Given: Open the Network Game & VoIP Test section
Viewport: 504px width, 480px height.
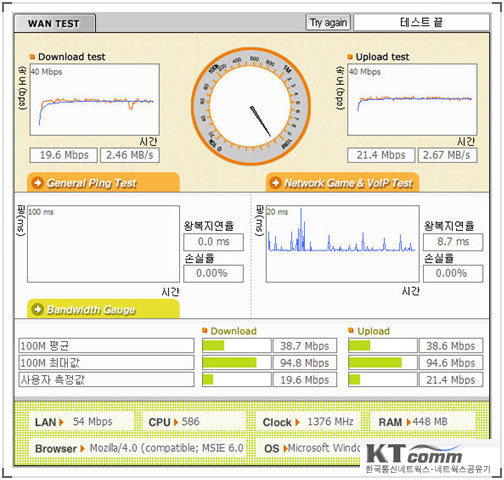Looking at the screenshot, I should pos(342,182).
